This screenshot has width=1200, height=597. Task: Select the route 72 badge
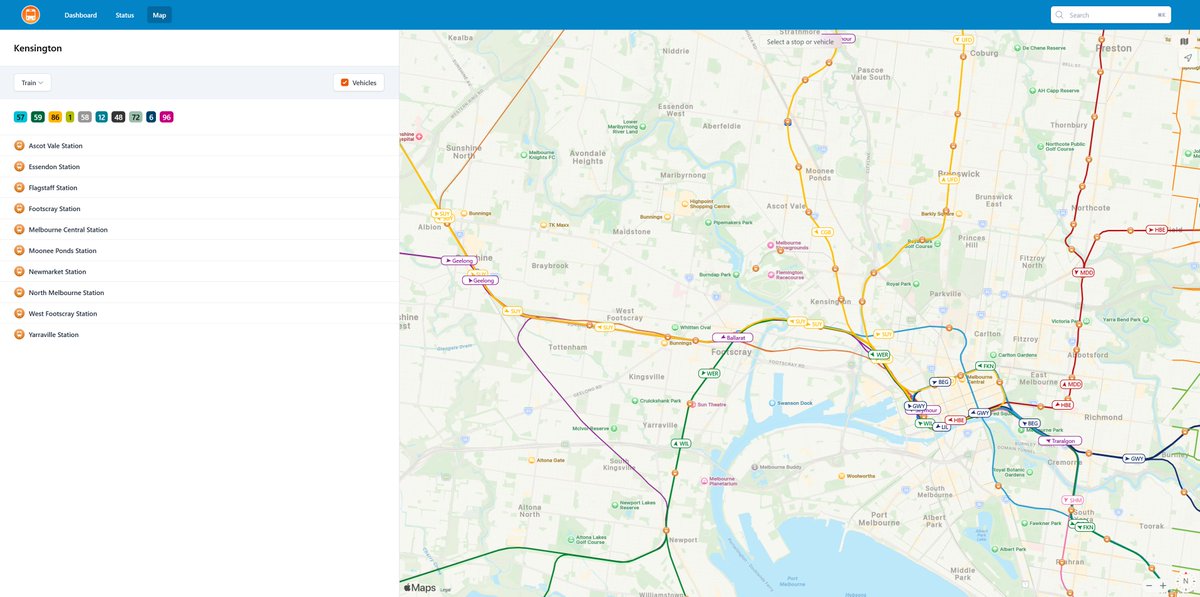click(x=136, y=117)
